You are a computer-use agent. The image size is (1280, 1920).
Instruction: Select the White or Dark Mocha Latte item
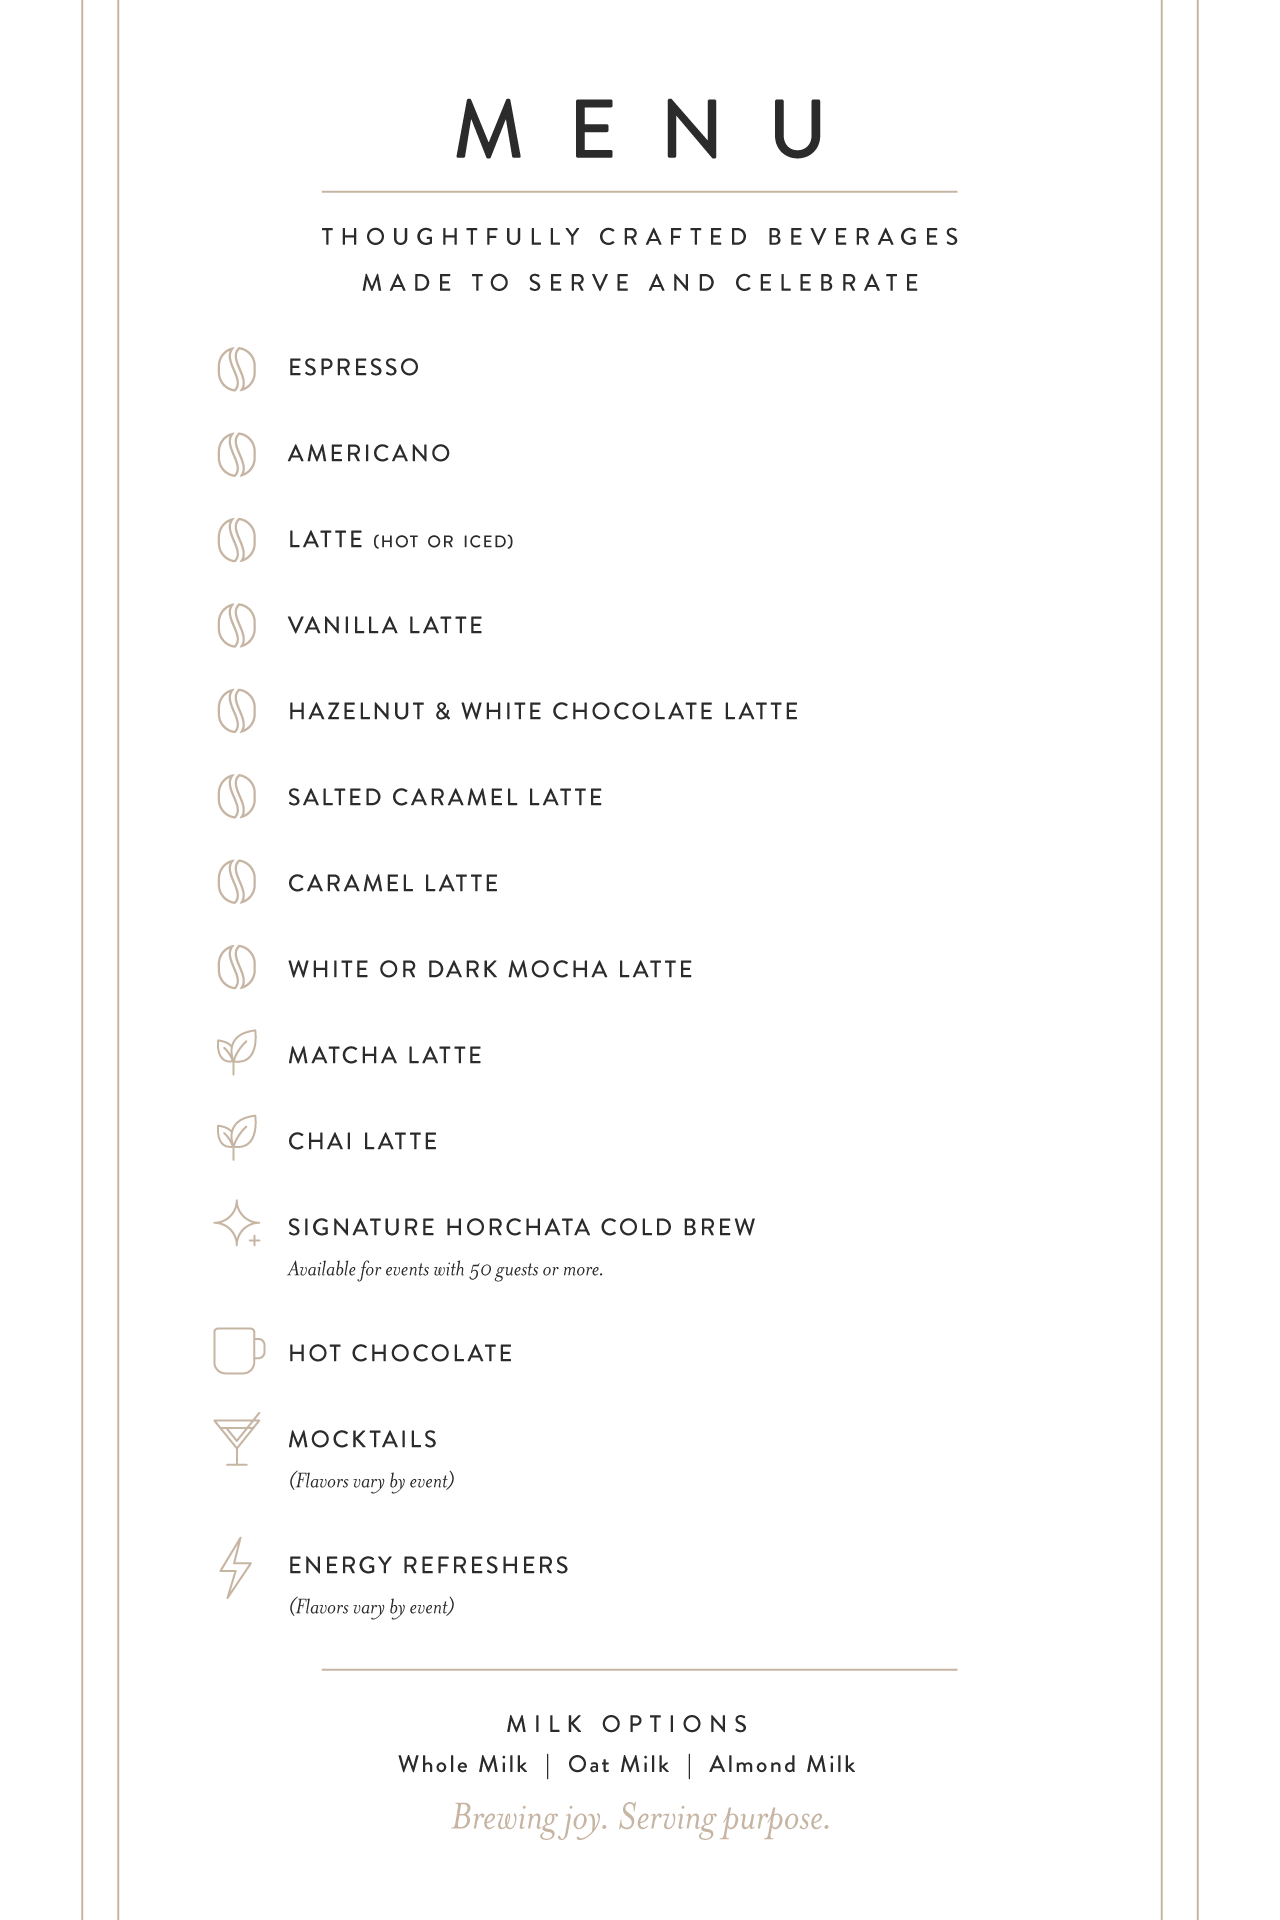pos(490,969)
